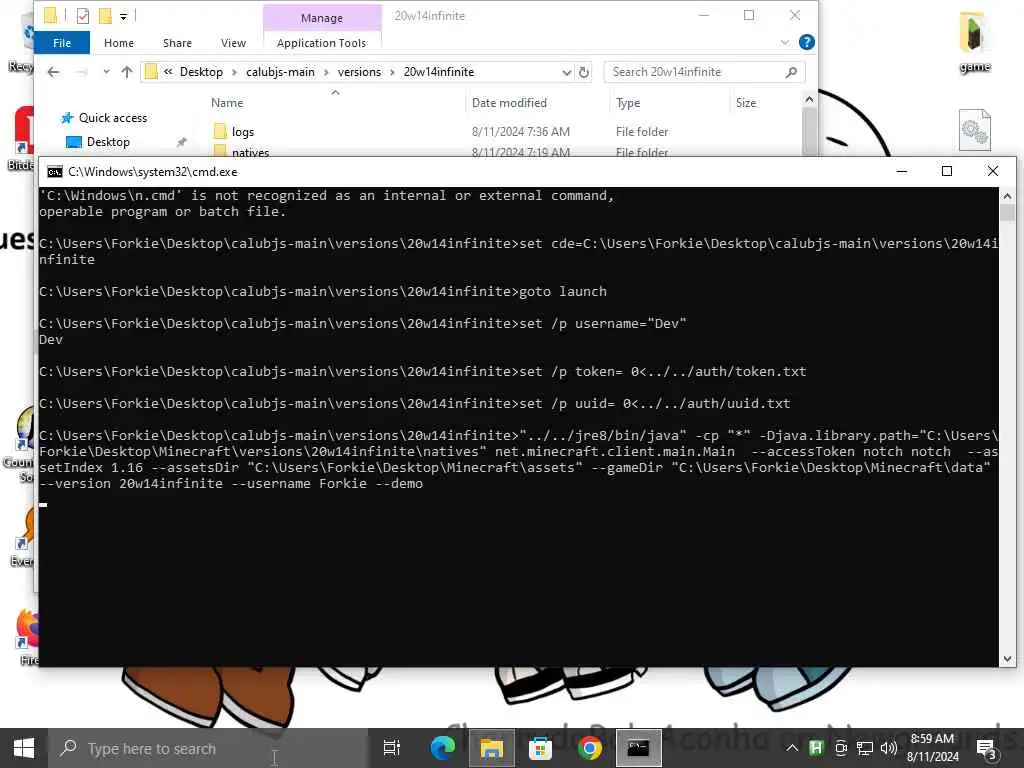
Task: Launch Microsoft Edge from taskbar
Action: pyautogui.click(x=442, y=748)
